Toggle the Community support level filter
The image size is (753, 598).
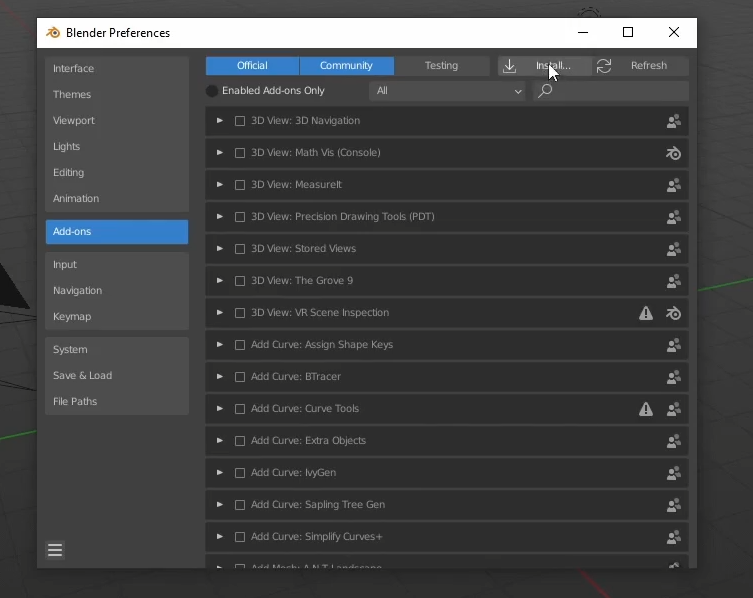coord(346,66)
